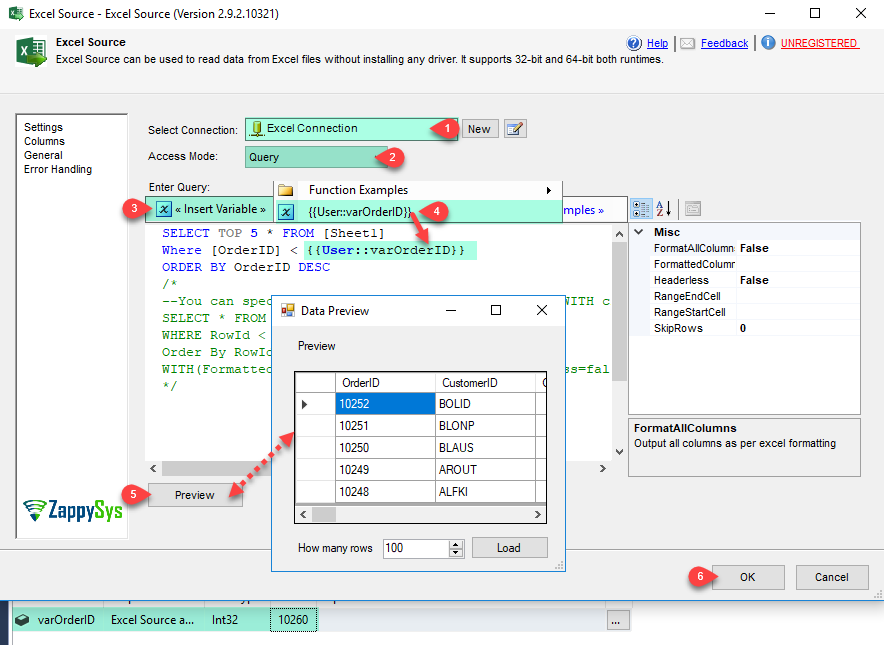The width and height of the screenshot is (884, 645).
Task: Open the General page
Action: click(43, 155)
